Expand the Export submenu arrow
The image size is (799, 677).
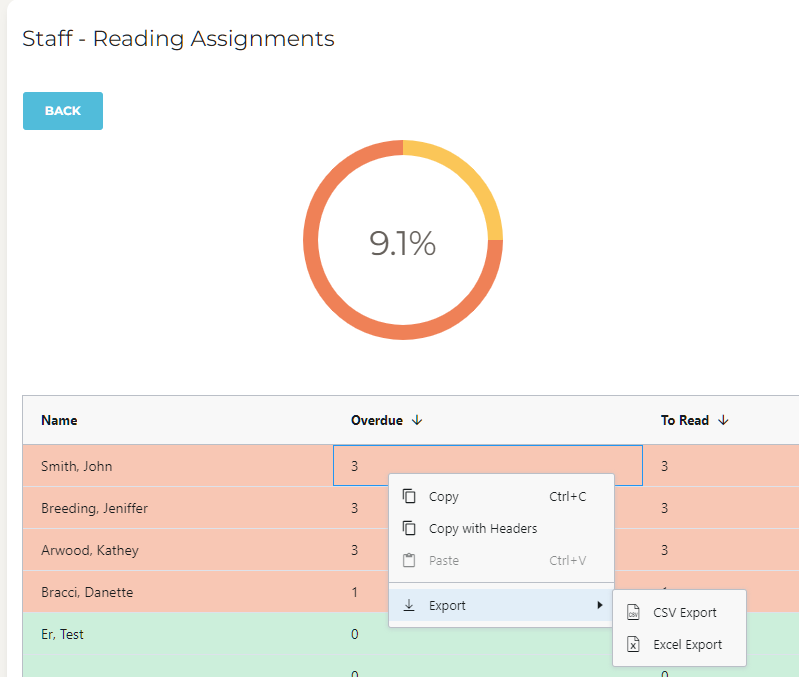tap(600, 605)
